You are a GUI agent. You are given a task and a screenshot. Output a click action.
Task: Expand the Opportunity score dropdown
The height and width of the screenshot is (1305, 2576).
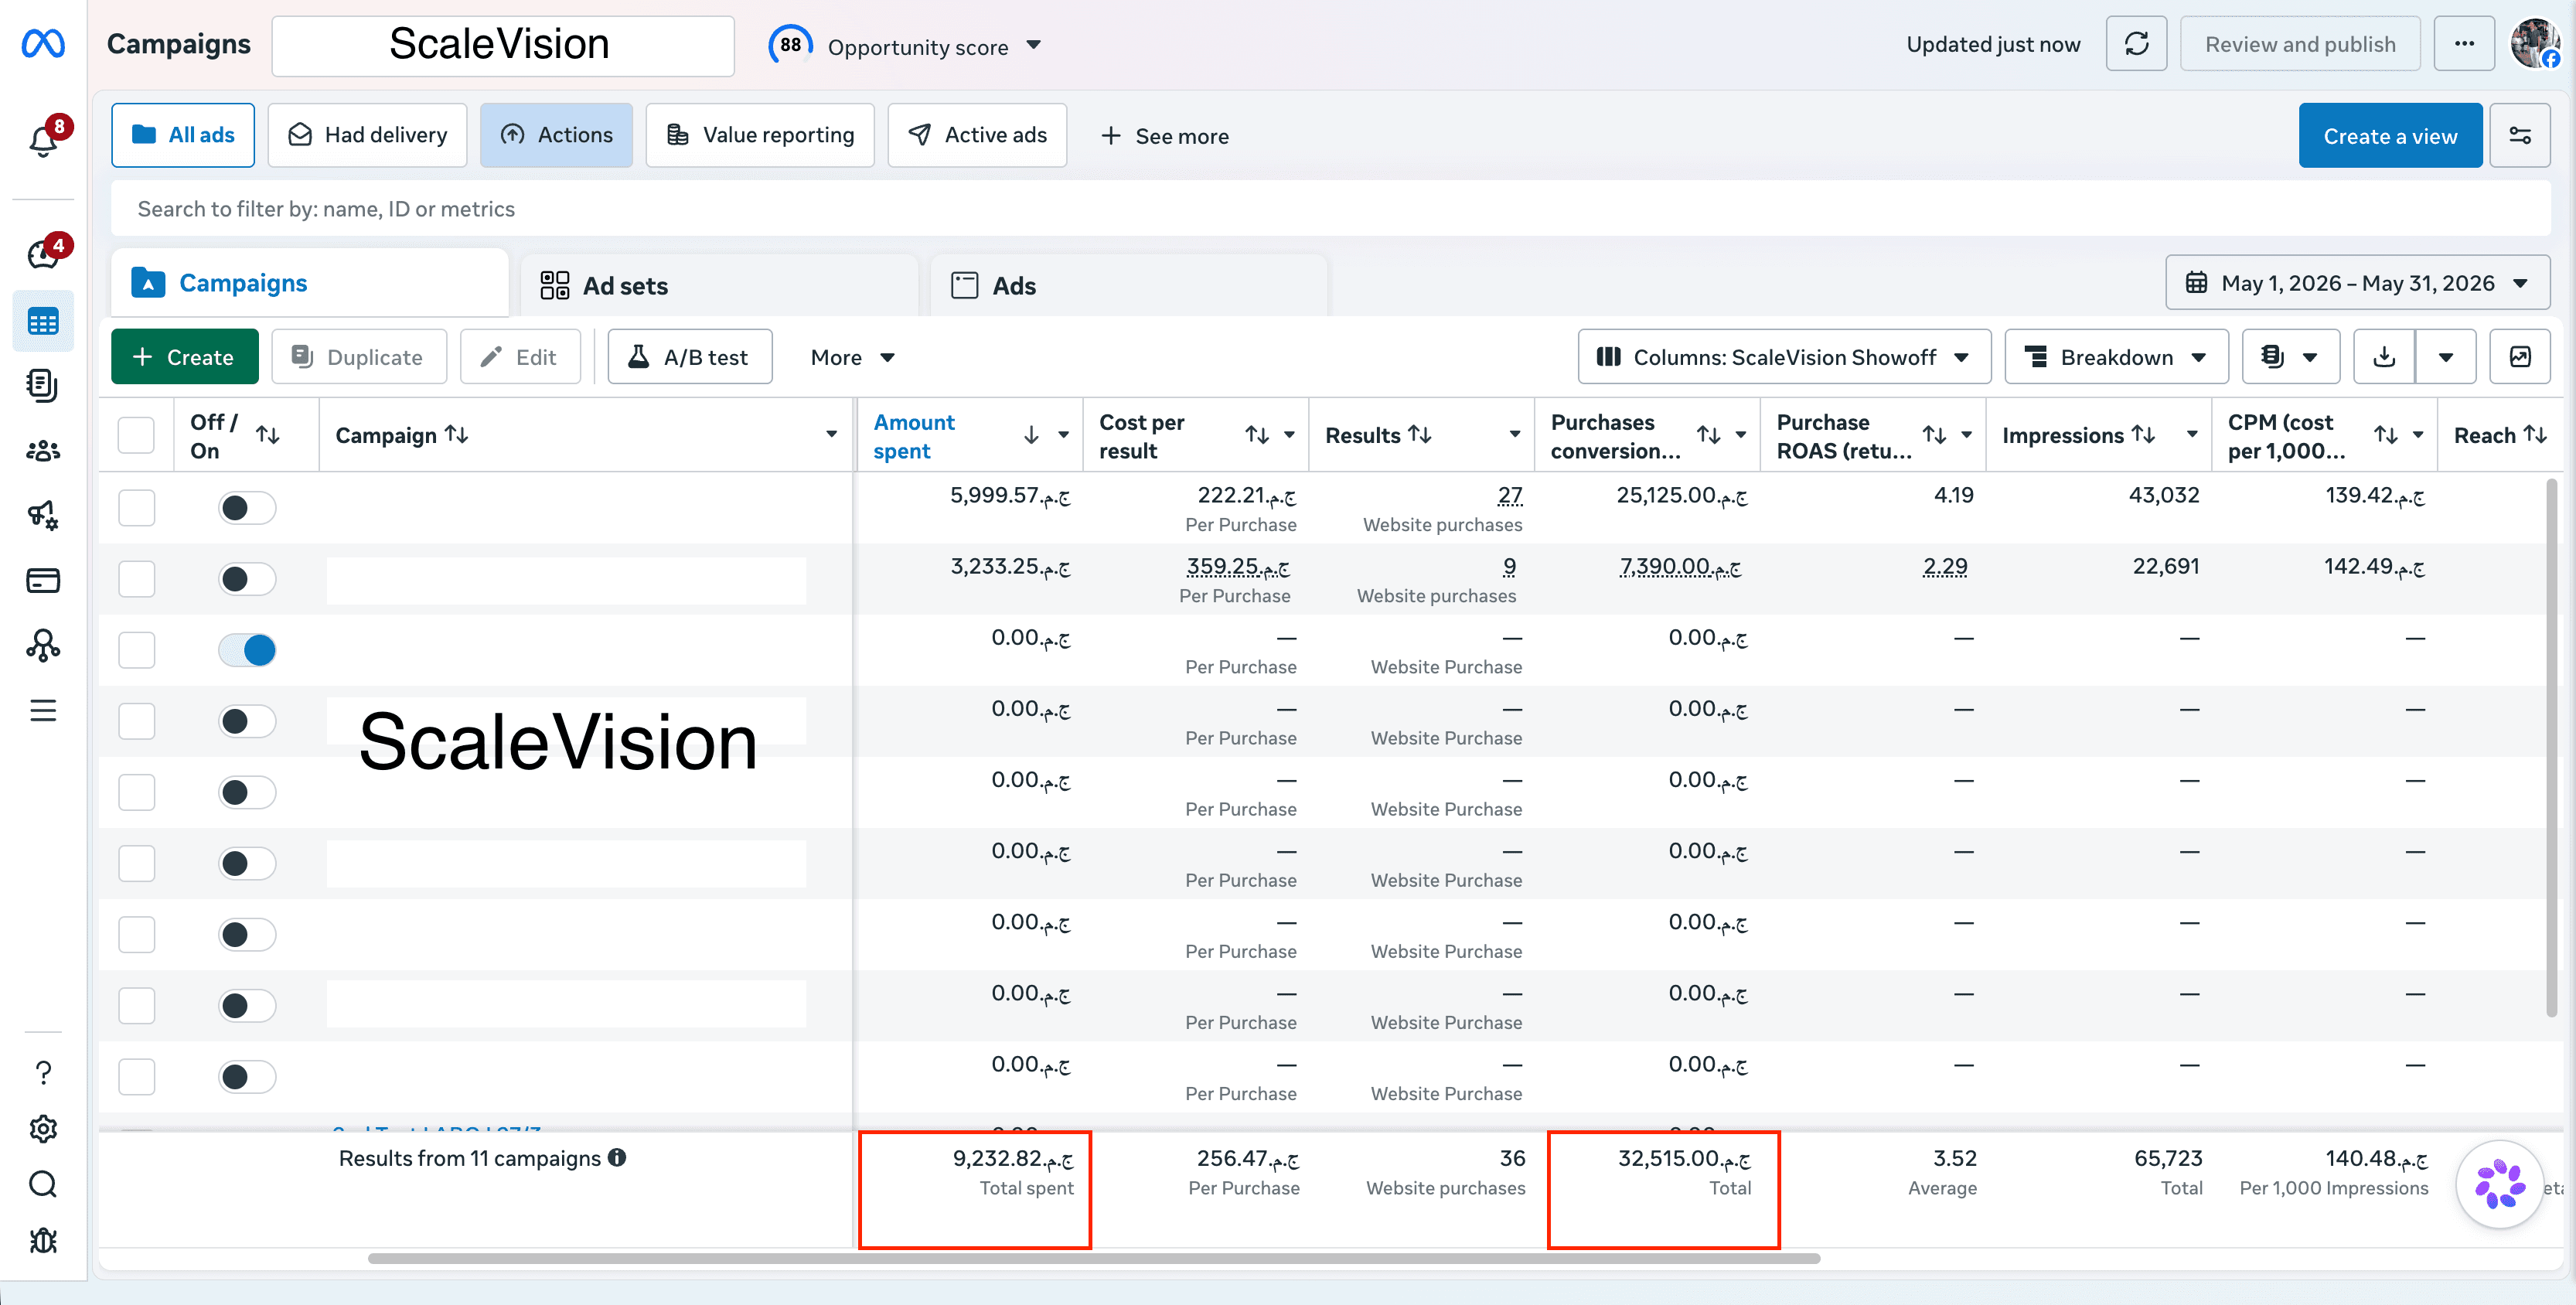[1034, 45]
